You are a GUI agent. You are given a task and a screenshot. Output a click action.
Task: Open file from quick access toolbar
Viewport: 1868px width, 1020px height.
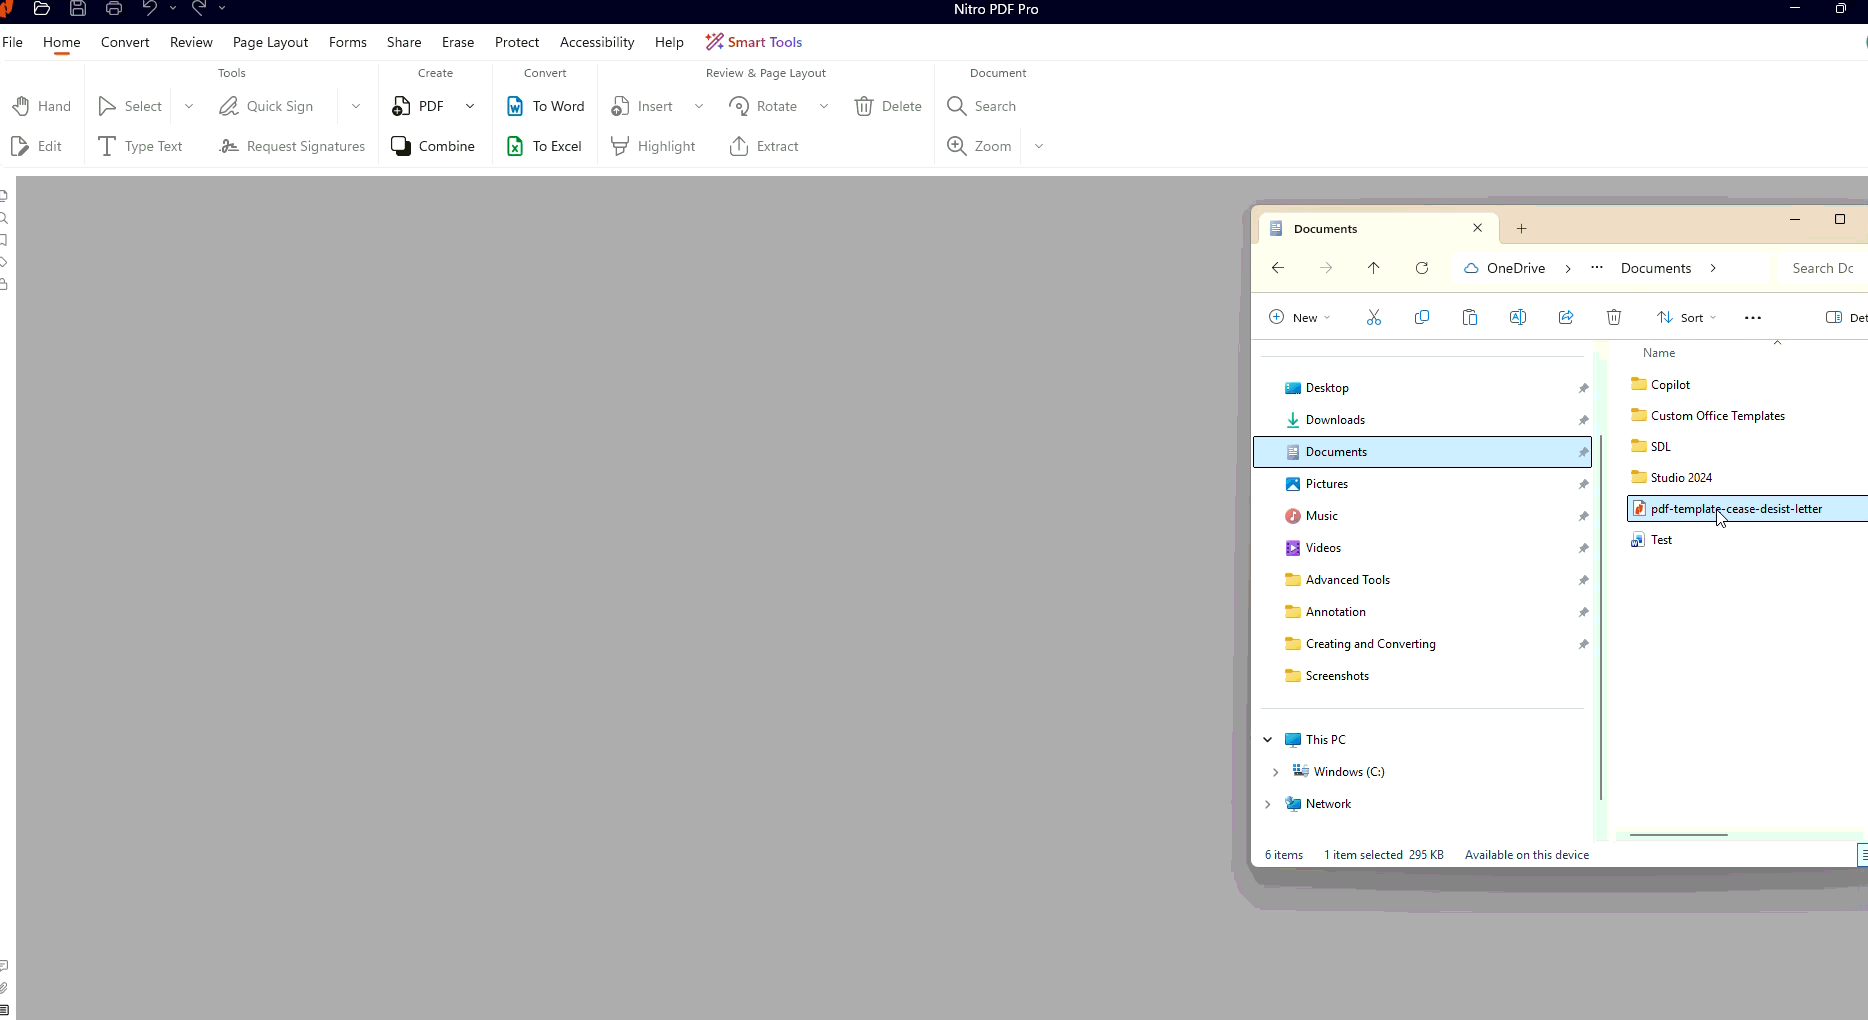point(42,9)
